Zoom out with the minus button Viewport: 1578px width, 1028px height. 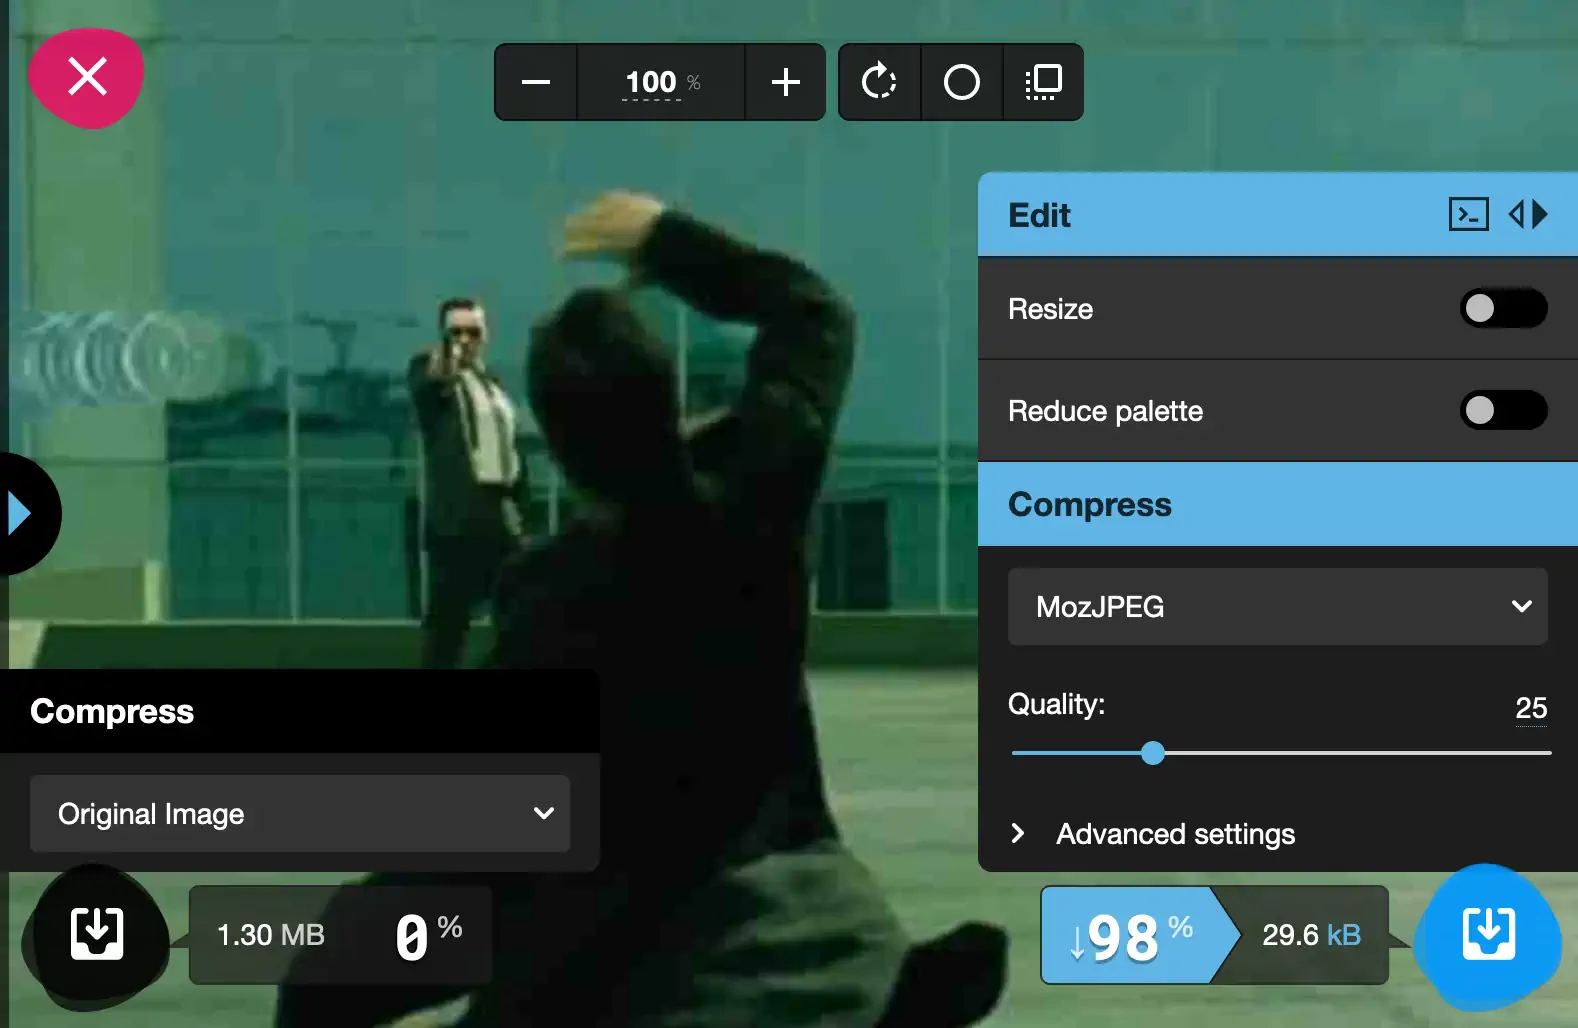tap(536, 82)
